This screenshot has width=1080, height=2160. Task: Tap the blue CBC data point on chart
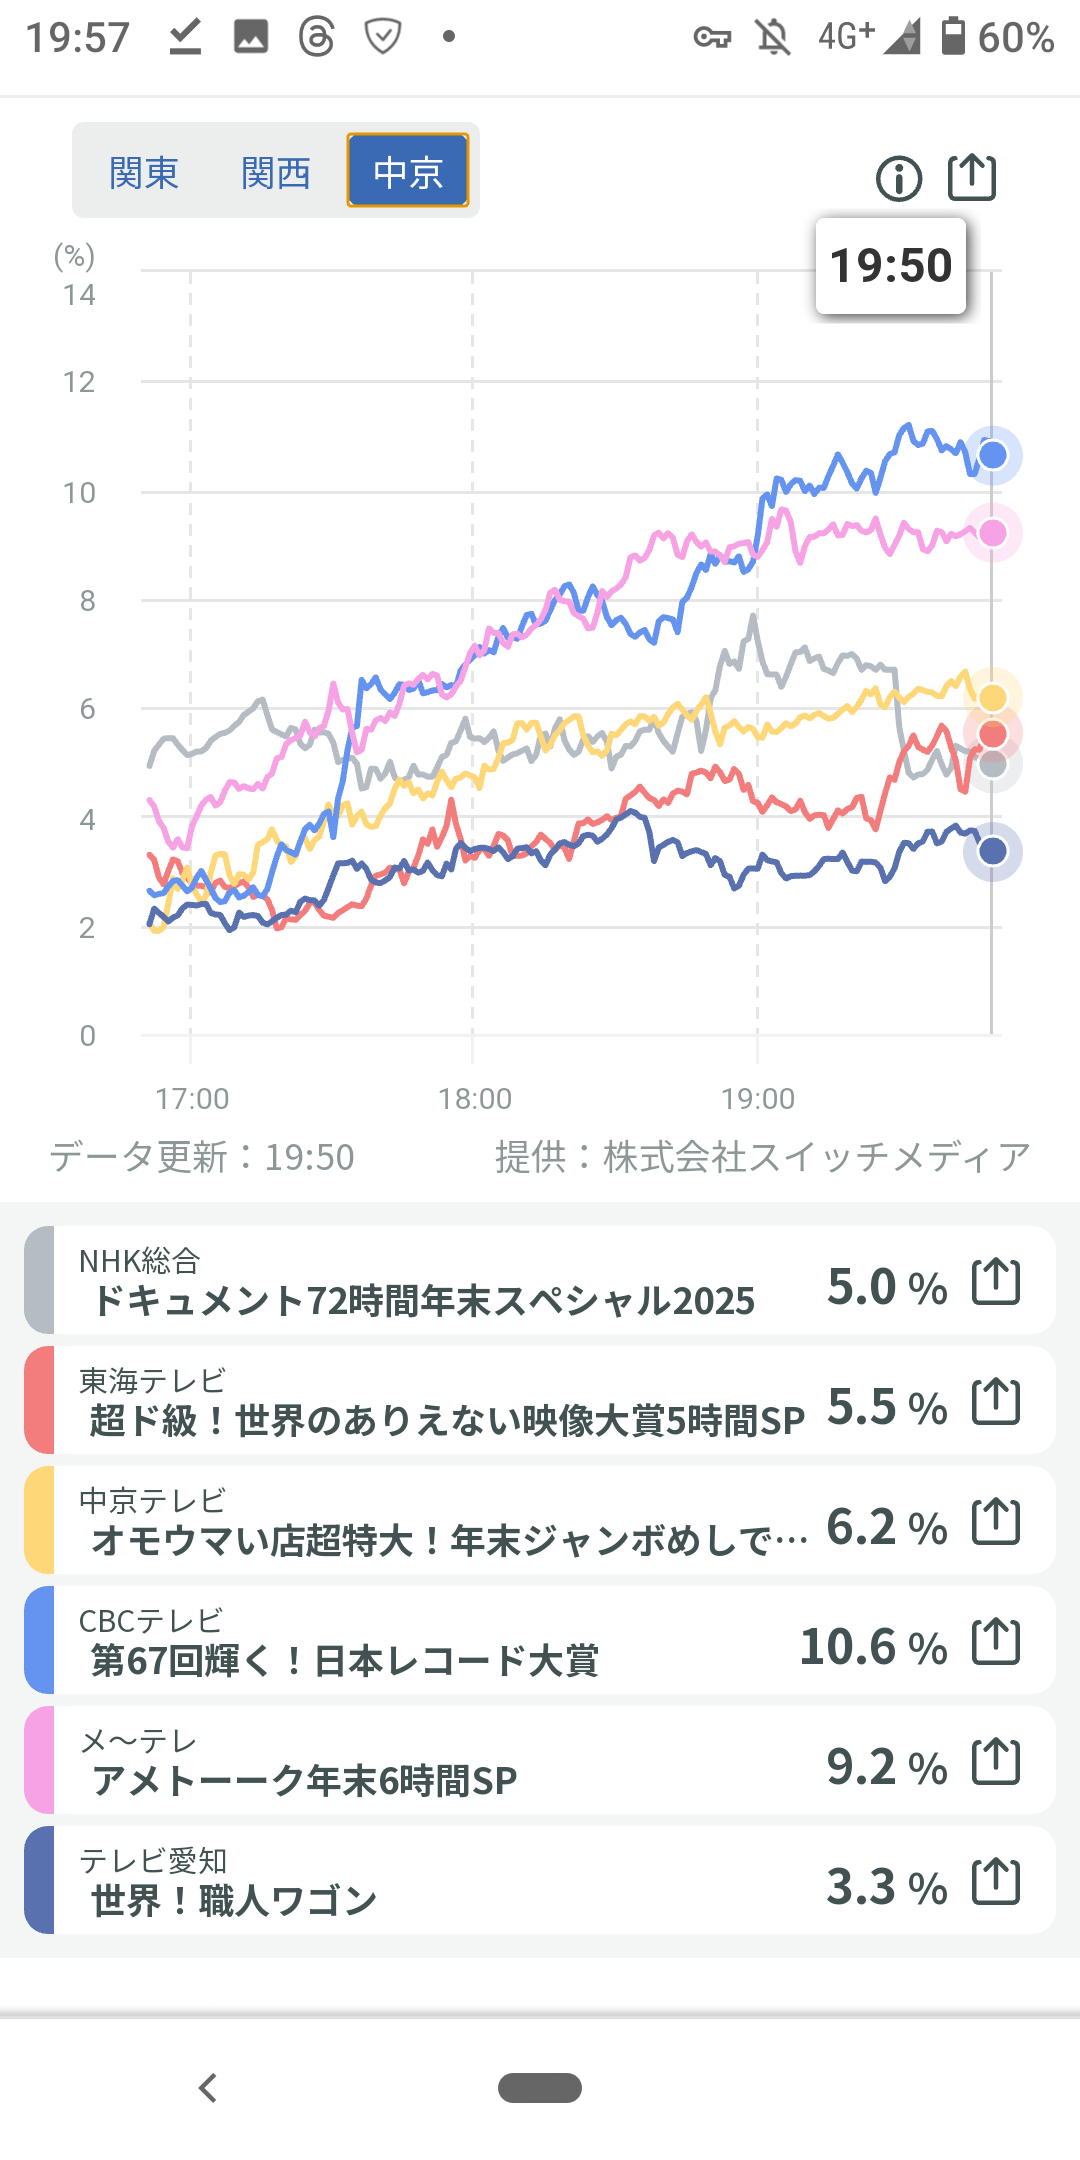(x=992, y=456)
